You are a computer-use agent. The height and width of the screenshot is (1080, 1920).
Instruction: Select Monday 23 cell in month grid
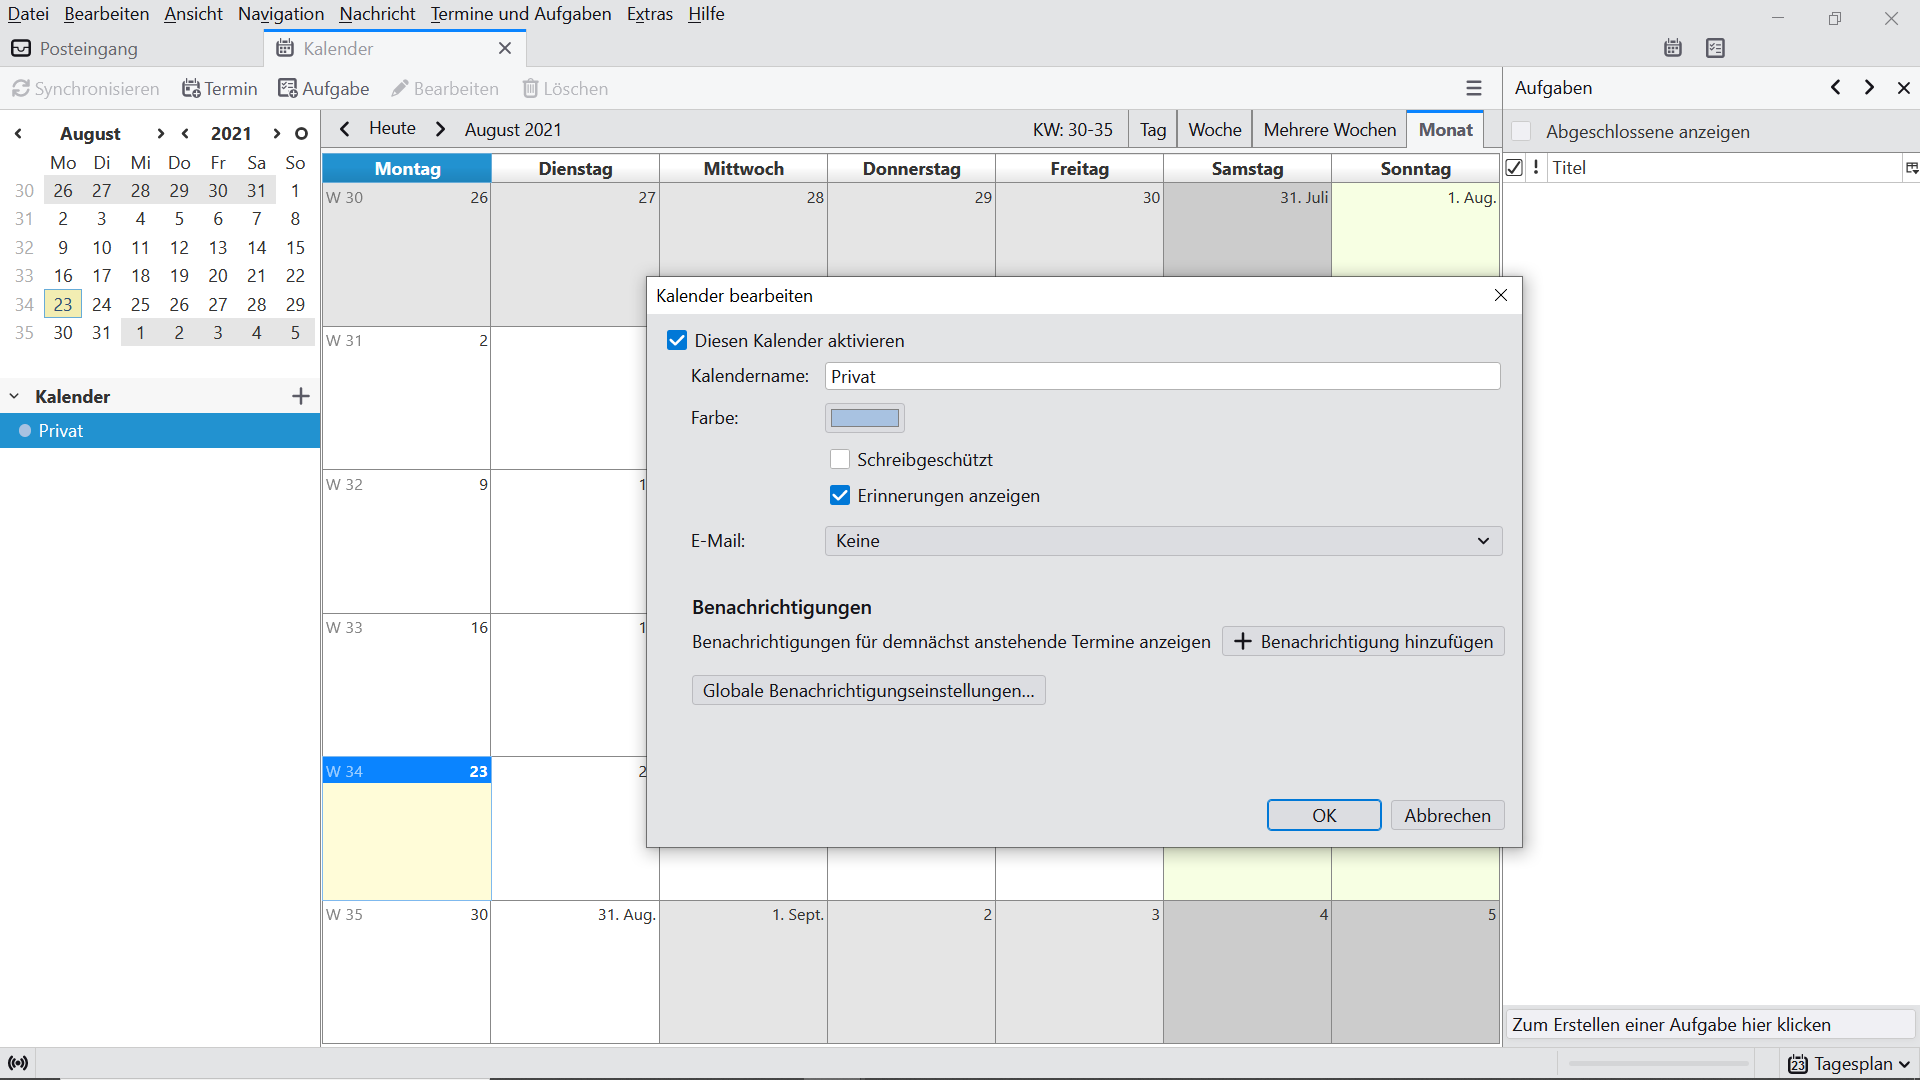point(406,830)
